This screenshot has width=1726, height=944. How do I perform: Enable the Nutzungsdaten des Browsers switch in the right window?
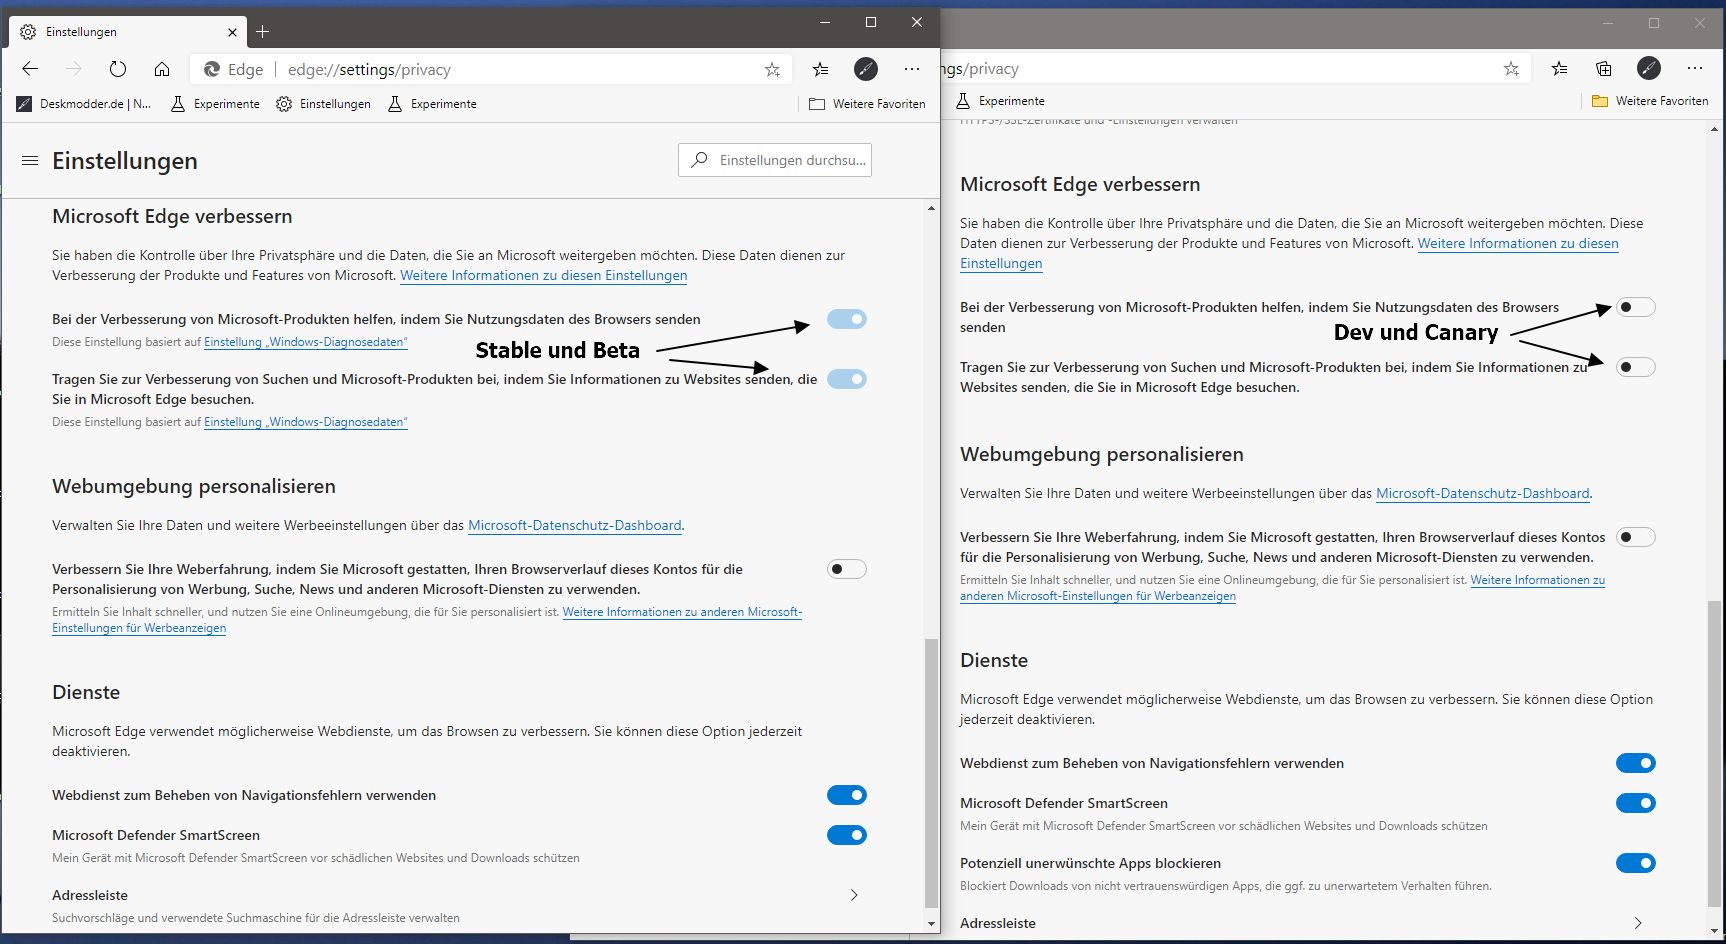coord(1636,307)
